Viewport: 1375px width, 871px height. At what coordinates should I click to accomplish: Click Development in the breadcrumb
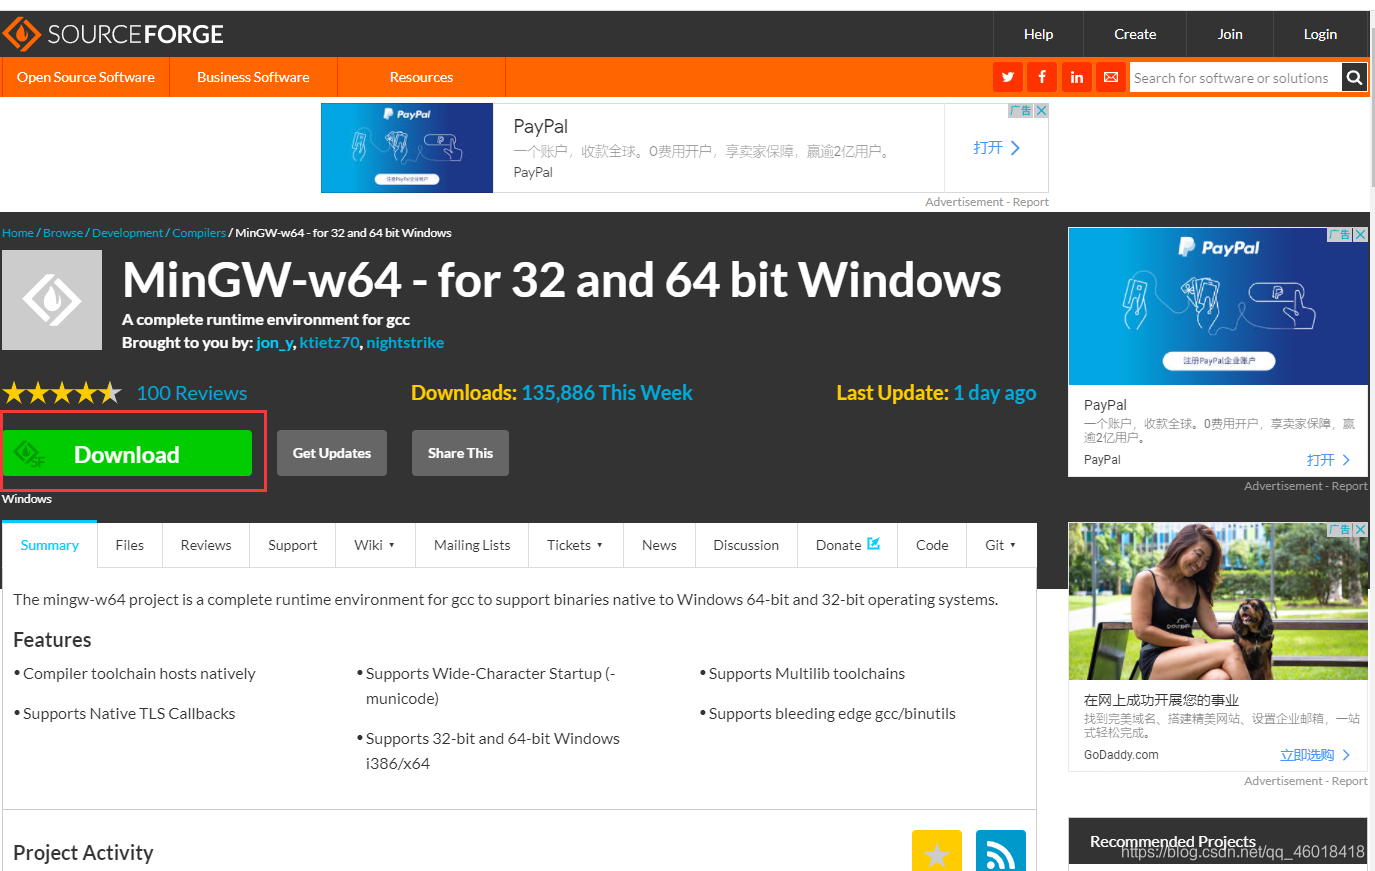pos(127,233)
